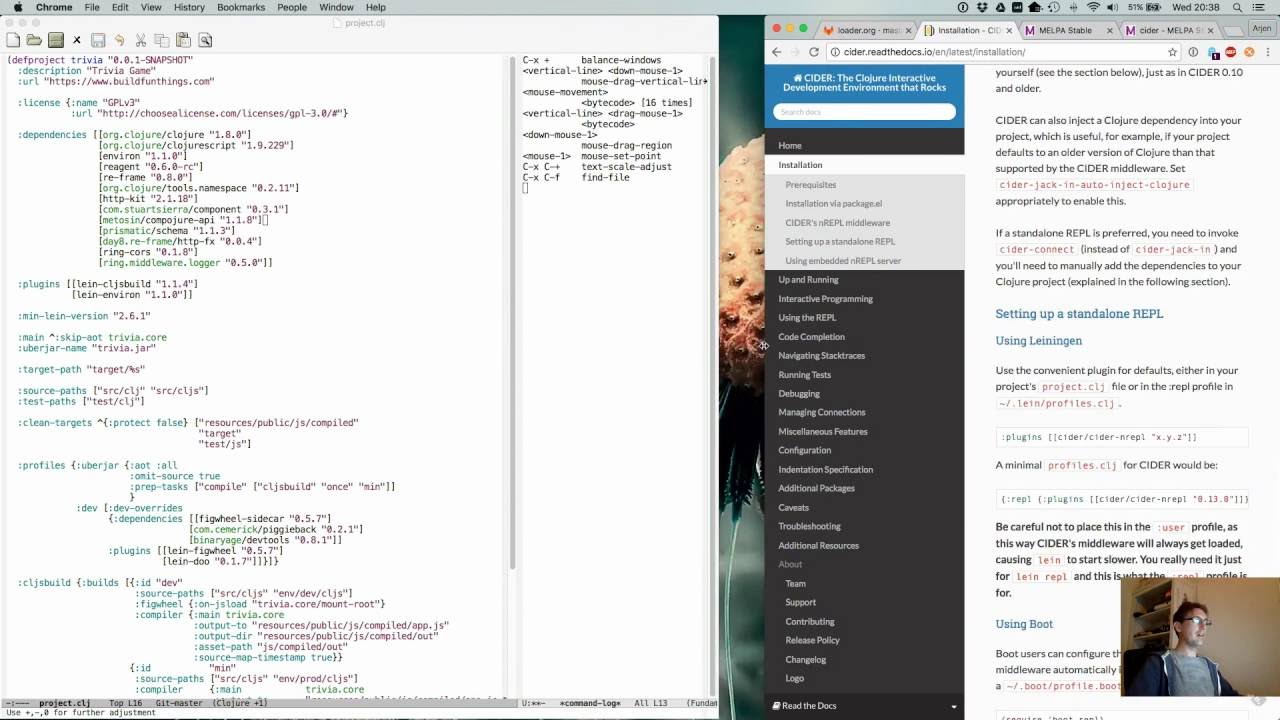
Task: Open Spotlight search in the menu bar
Action: click(x=1238, y=7)
